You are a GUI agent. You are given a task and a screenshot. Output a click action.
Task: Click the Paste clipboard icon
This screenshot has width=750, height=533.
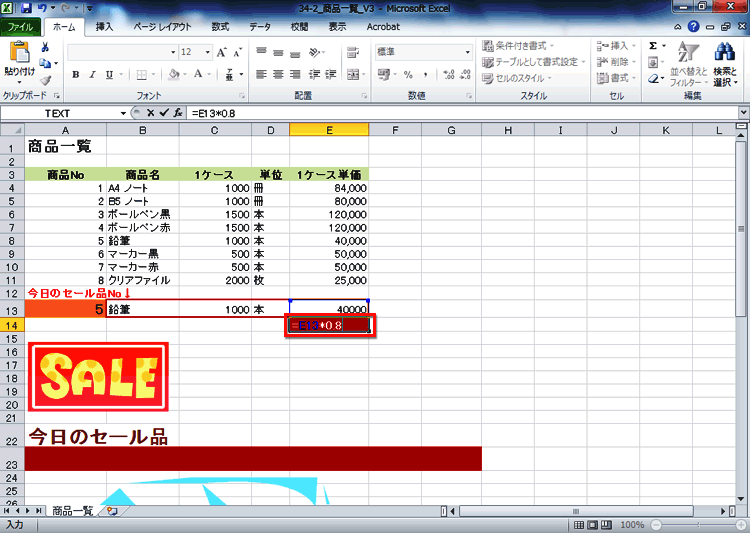point(20,52)
